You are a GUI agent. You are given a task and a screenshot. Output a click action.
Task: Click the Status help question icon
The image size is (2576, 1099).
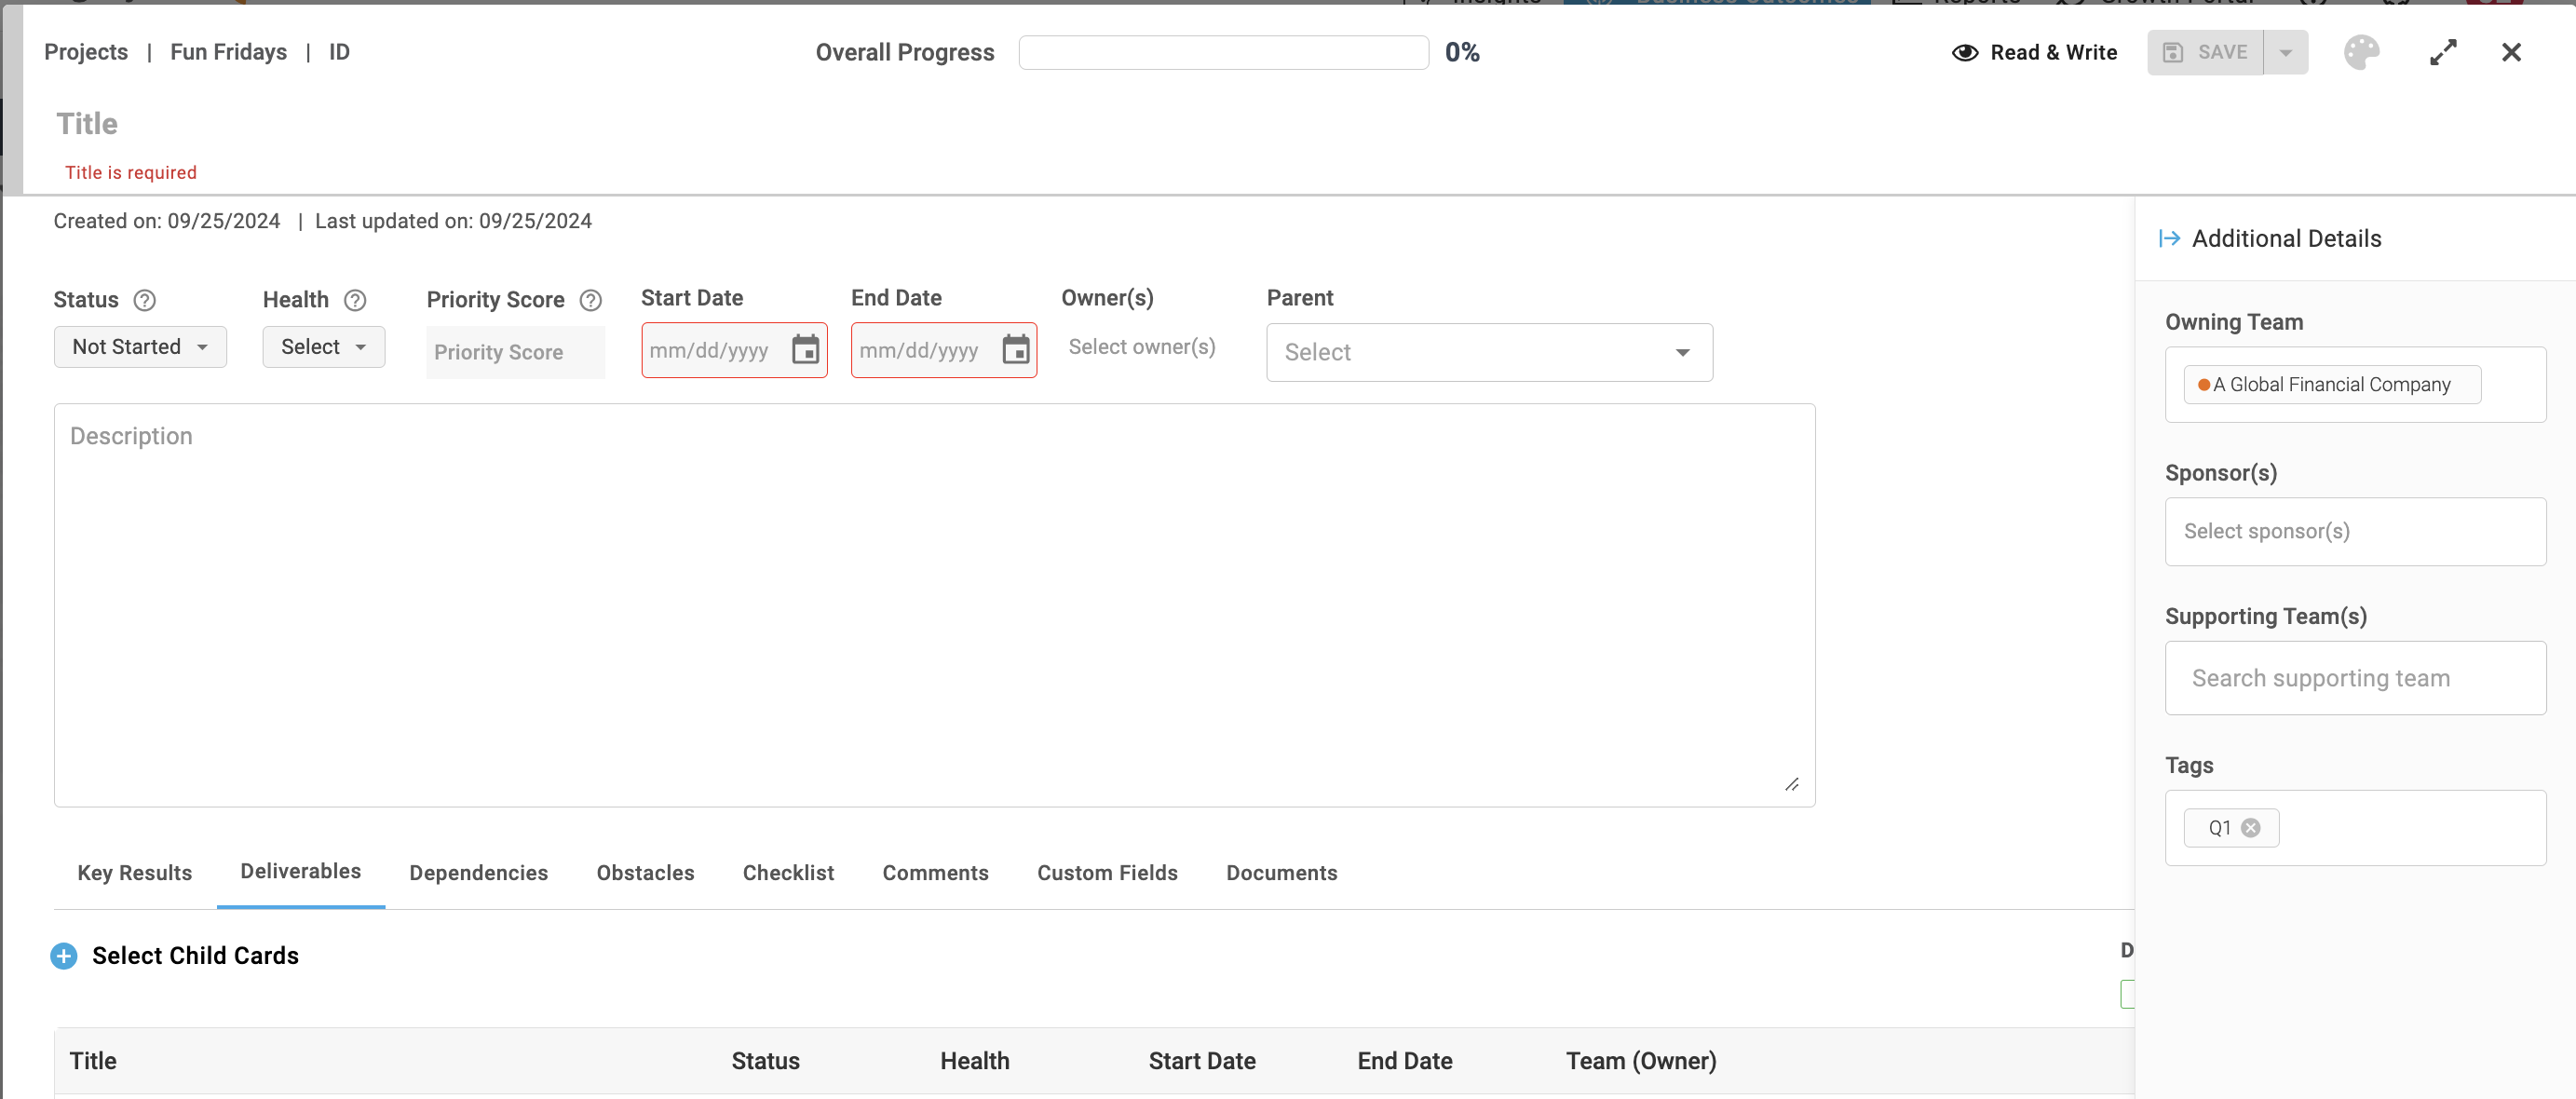[145, 300]
